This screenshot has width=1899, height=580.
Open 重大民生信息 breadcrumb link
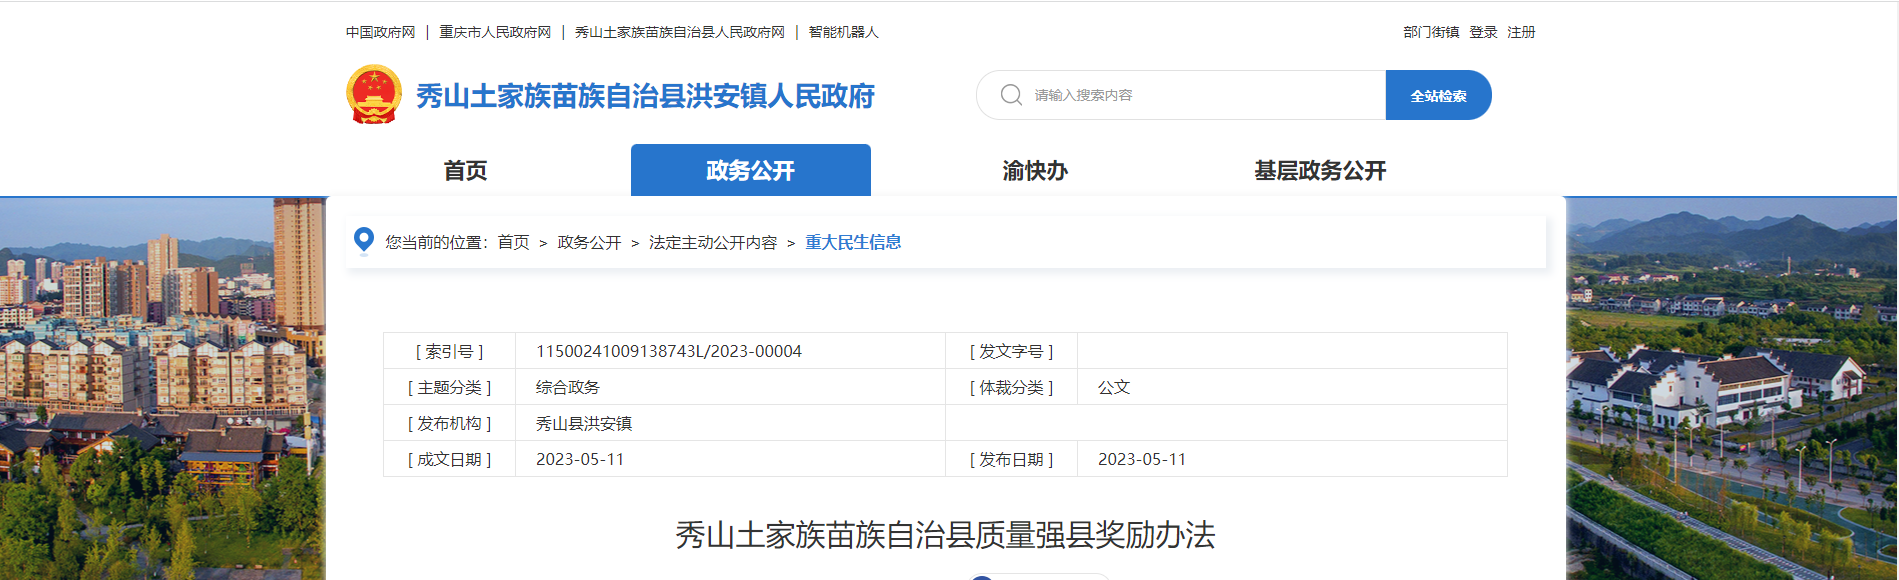point(853,242)
